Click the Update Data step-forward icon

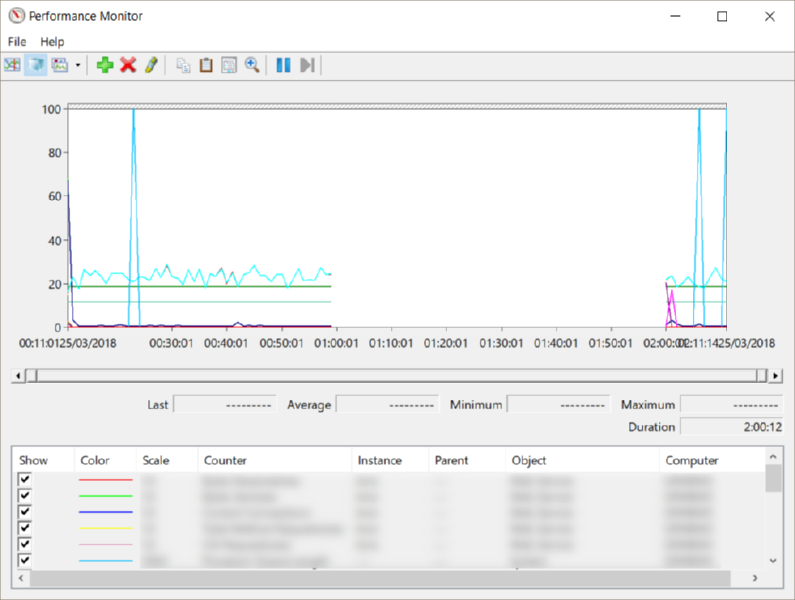(307, 65)
